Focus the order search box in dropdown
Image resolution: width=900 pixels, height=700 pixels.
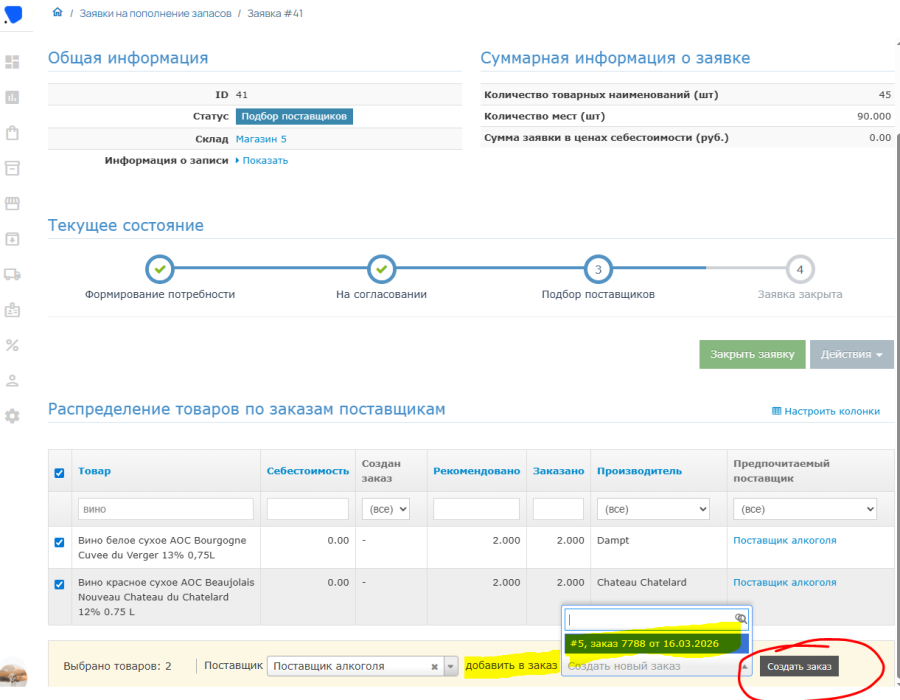coord(657,619)
